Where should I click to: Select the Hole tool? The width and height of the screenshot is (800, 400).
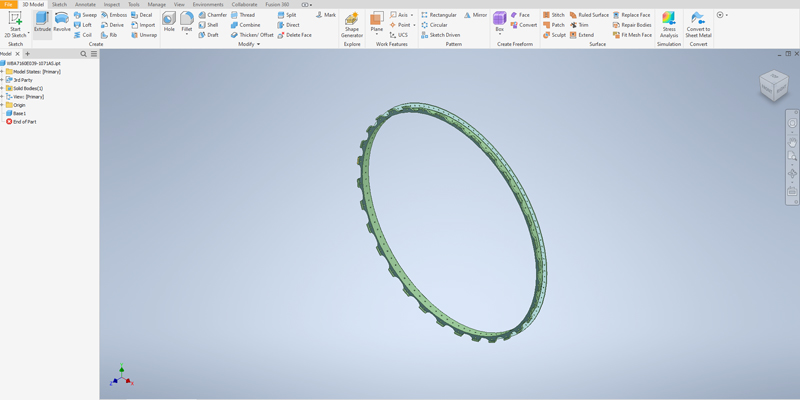[x=169, y=23]
